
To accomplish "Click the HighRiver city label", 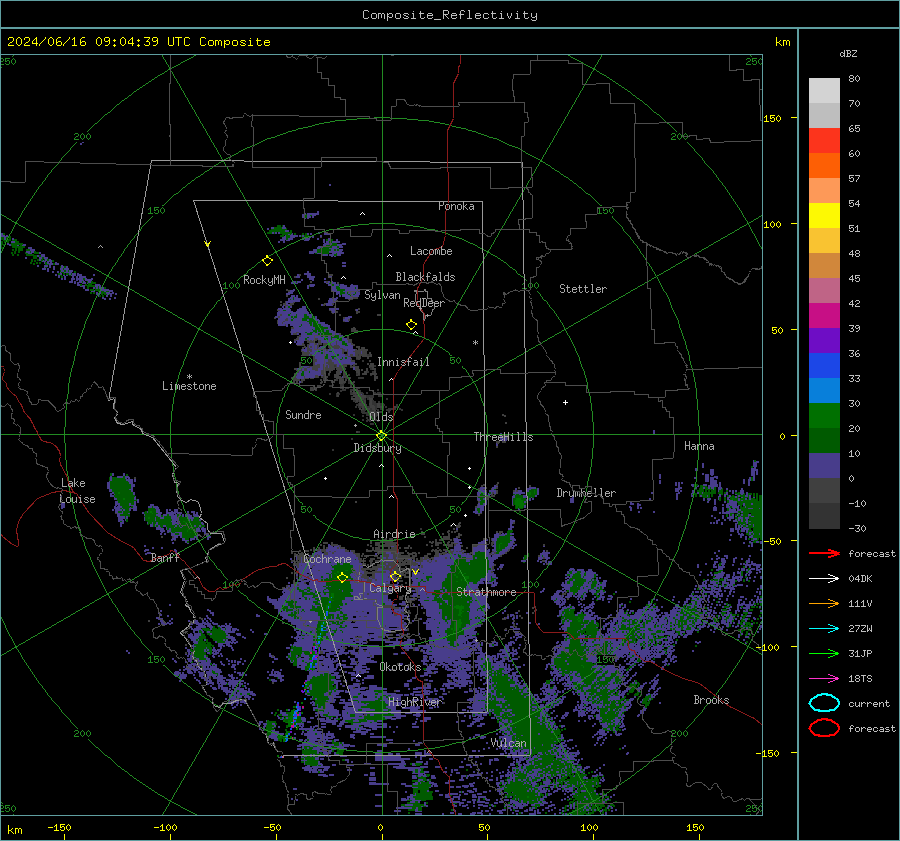I will coord(414,702).
